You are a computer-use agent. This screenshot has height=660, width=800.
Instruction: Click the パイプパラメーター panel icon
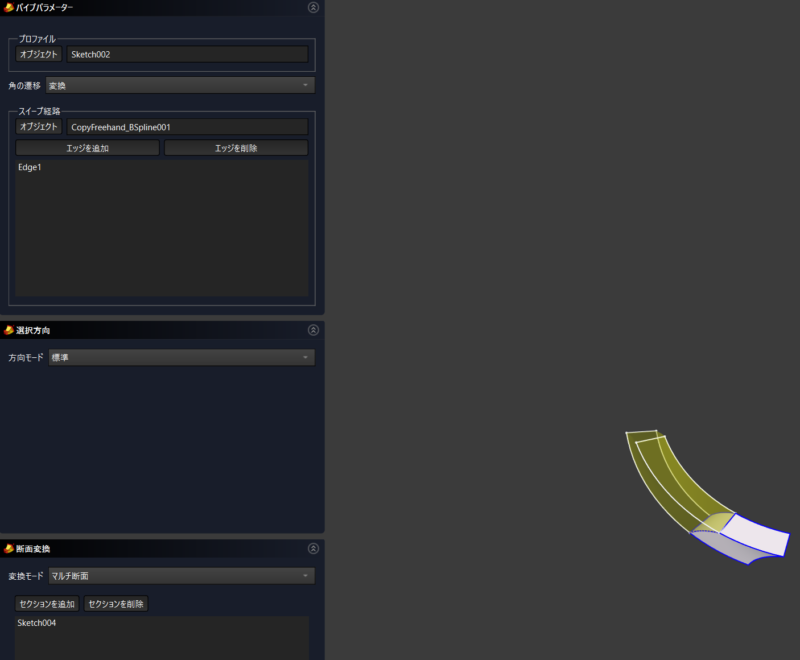[9, 7]
